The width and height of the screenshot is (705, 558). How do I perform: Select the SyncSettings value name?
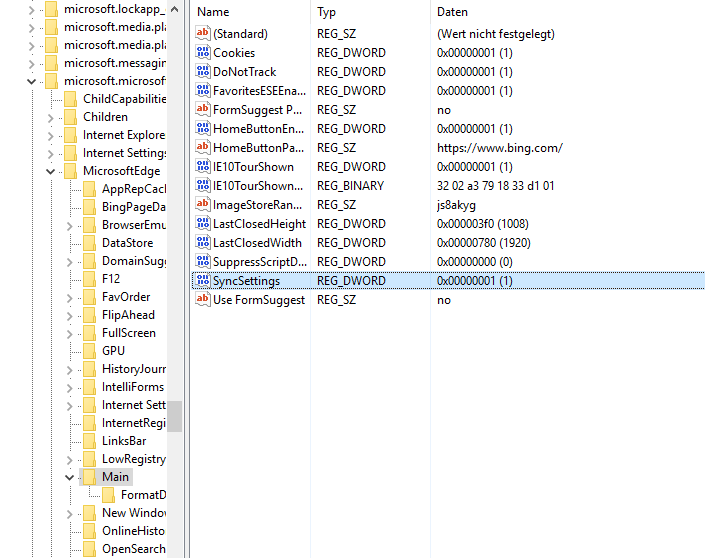tap(246, 281)
